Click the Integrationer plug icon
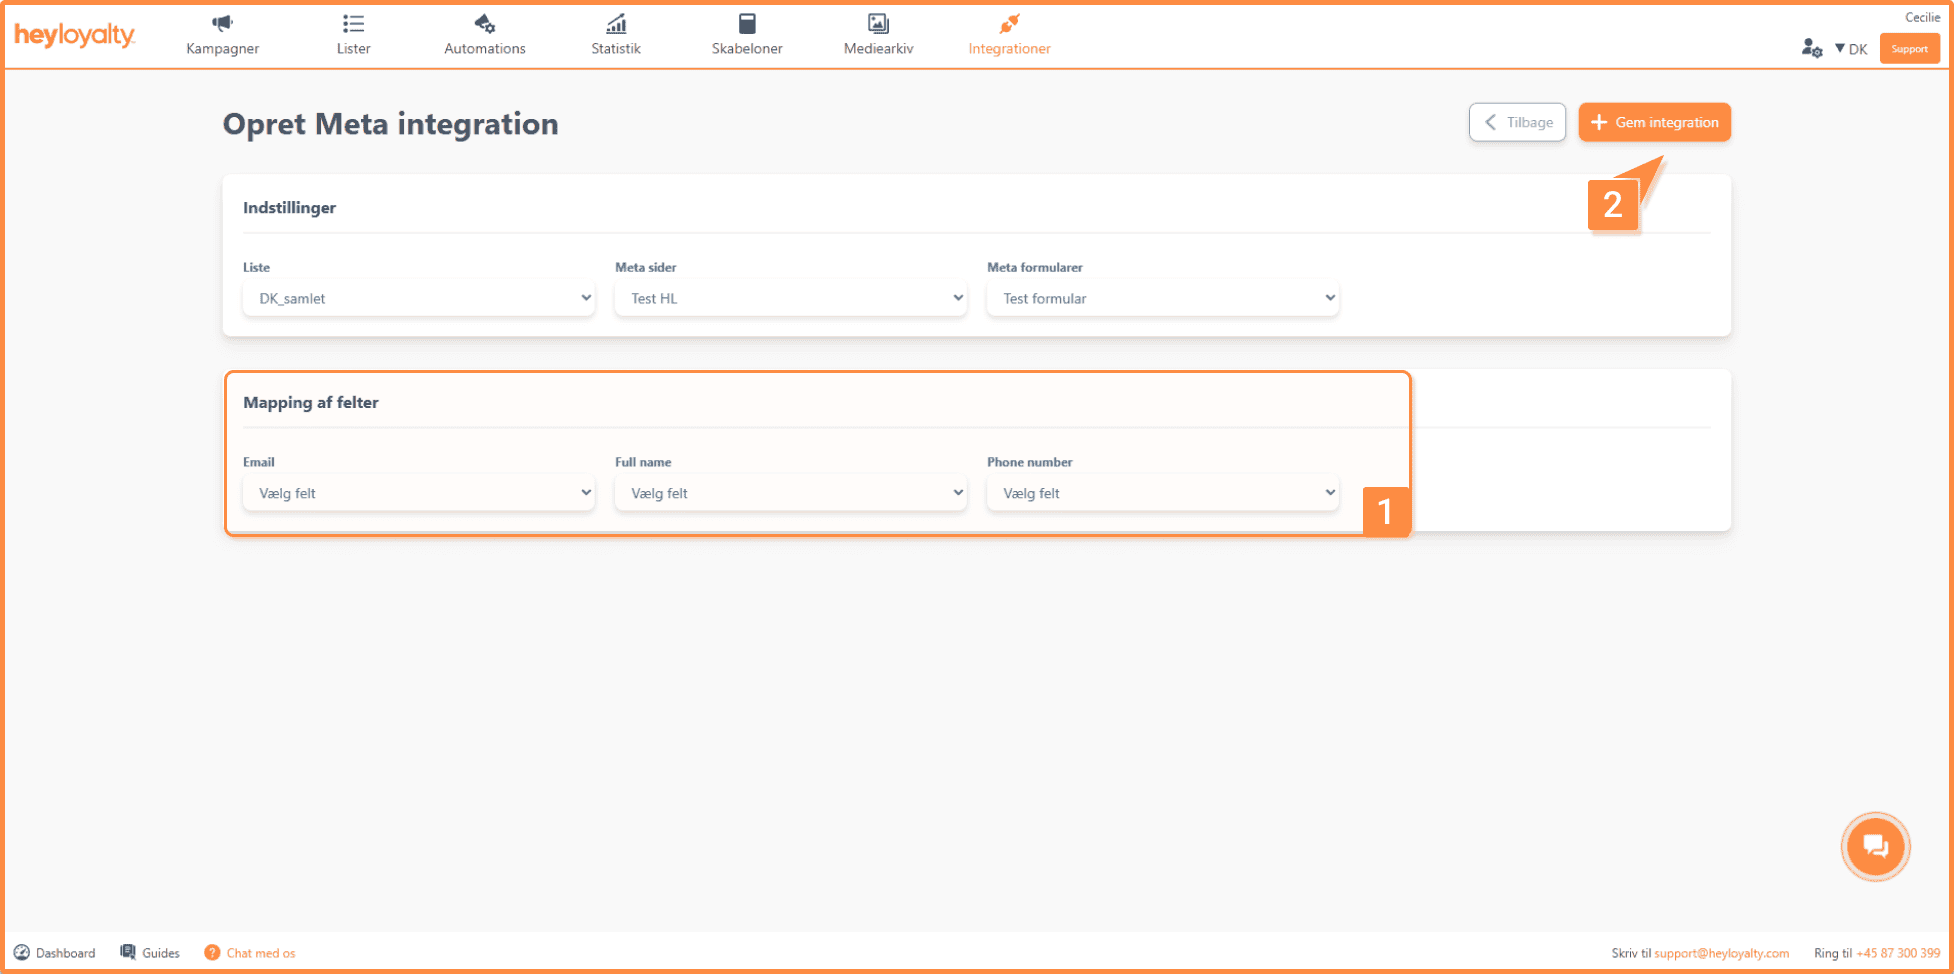 pyautogui.click(x=1009, y=24)
